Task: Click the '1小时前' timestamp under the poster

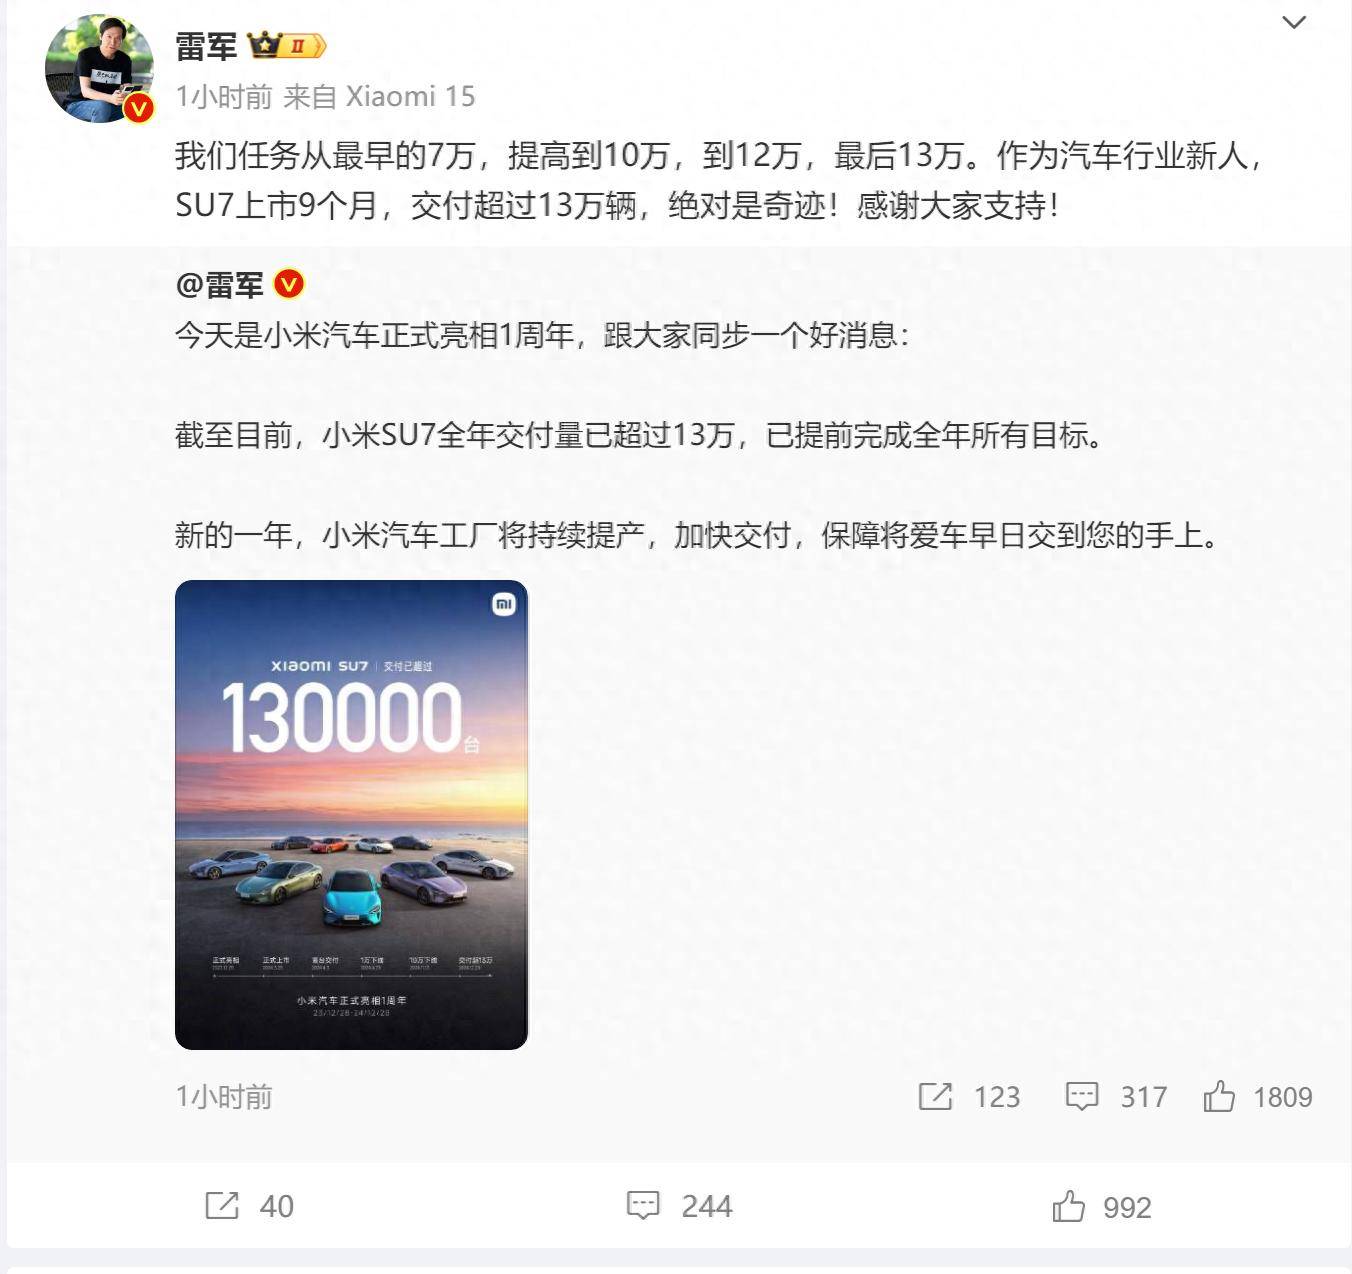Action: (x=223, y=1097)
